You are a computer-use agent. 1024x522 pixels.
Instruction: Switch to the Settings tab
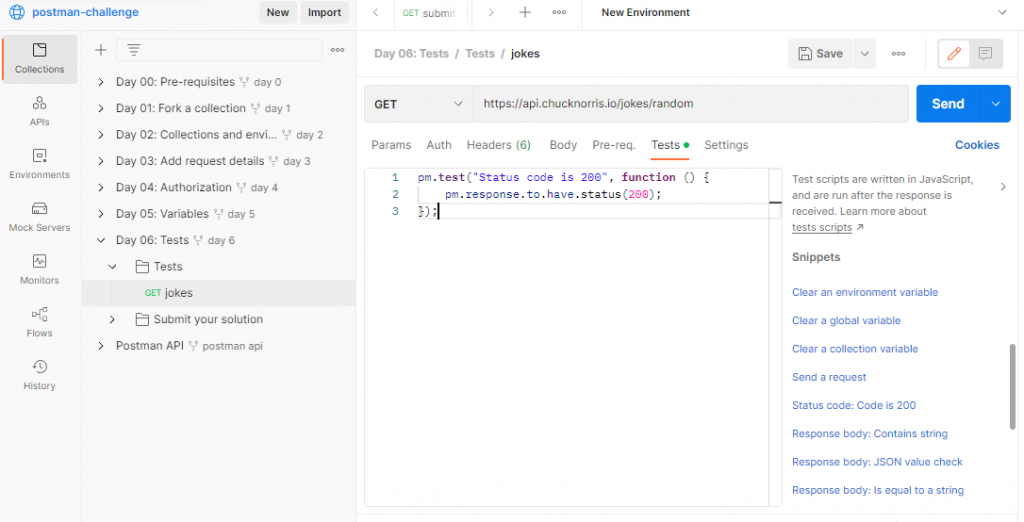(726, 145)
